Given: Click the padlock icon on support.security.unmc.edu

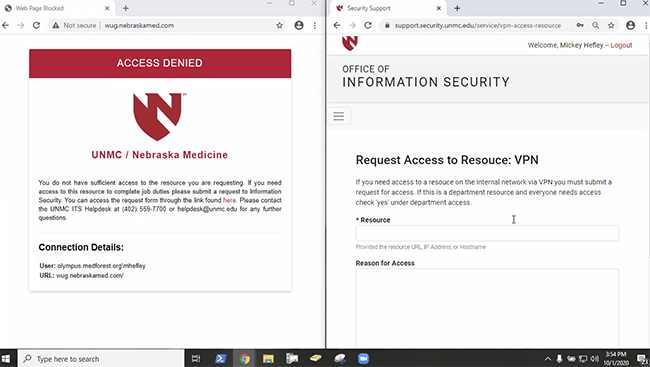Looking at the screenshot, I should click(x=387, y=25).
